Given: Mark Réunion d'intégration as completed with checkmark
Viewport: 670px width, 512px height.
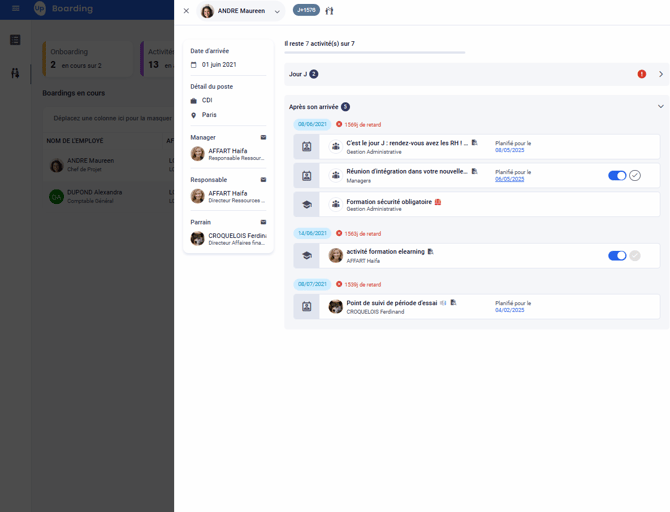Looking at the screenshot, I should [635, 175].
